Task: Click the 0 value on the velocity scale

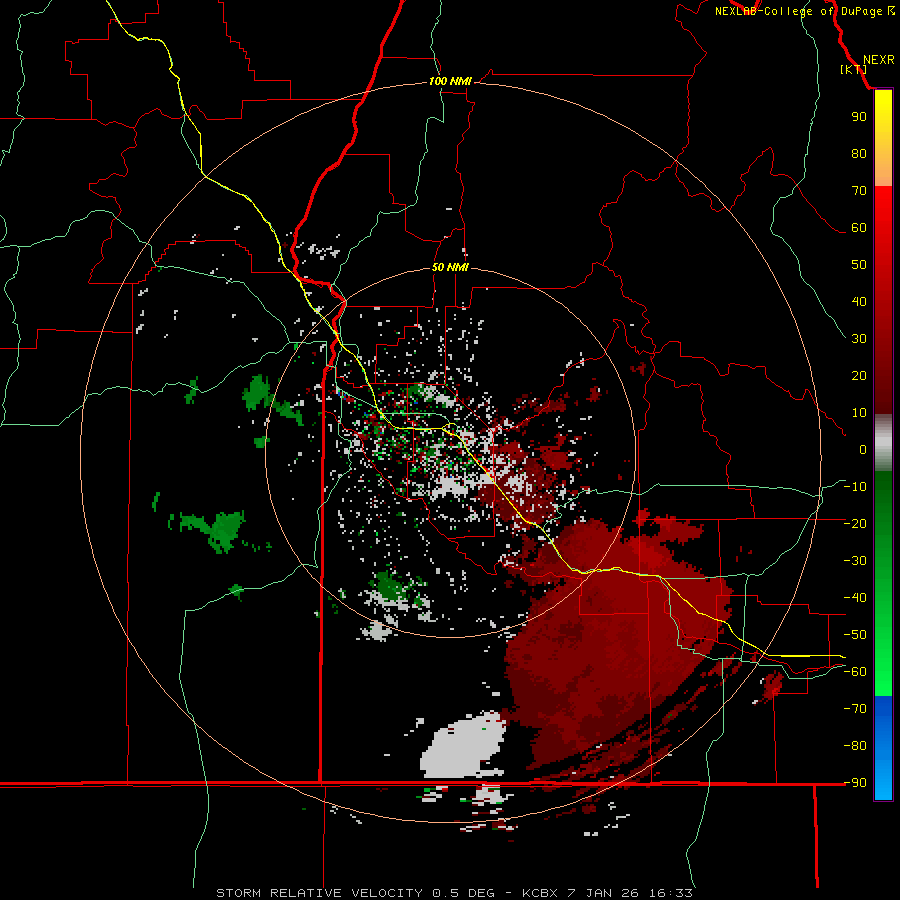Action: coord(863,449)
